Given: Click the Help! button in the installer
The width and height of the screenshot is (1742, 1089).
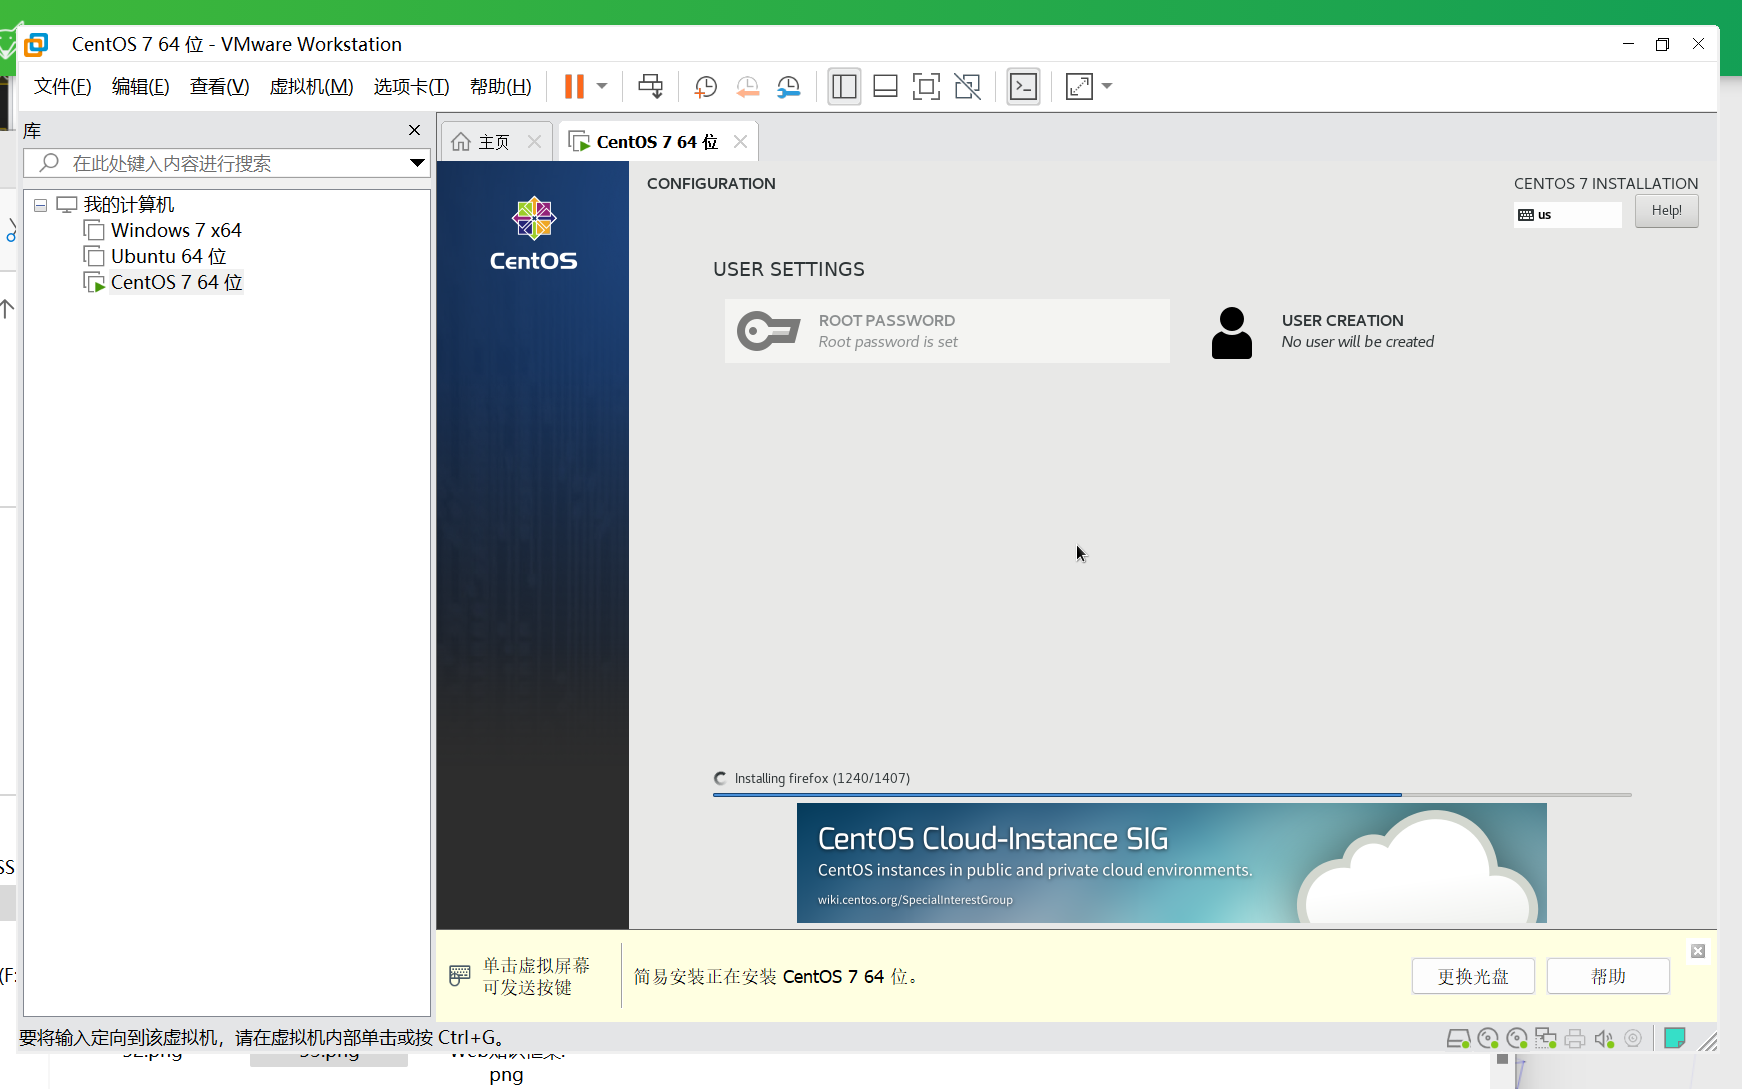Looking at the screenshot, I should pos(1666,211).
